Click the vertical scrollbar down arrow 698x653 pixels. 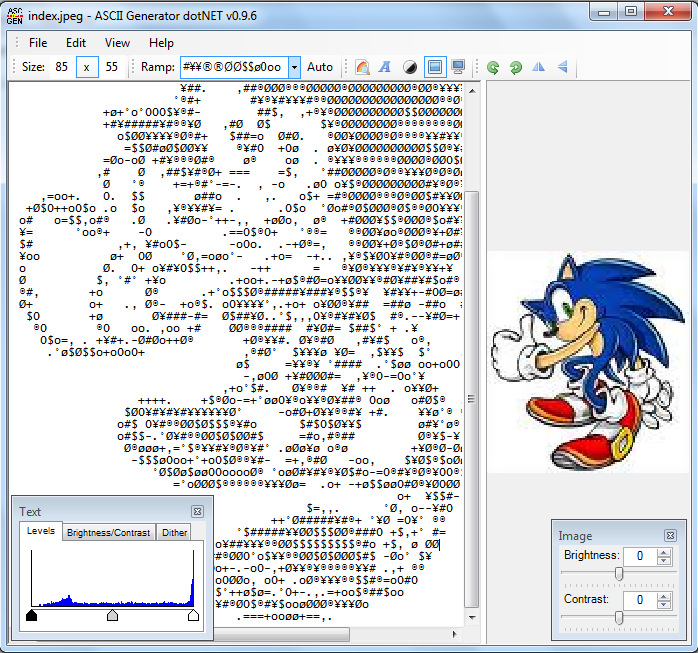(x=472, y=618)
